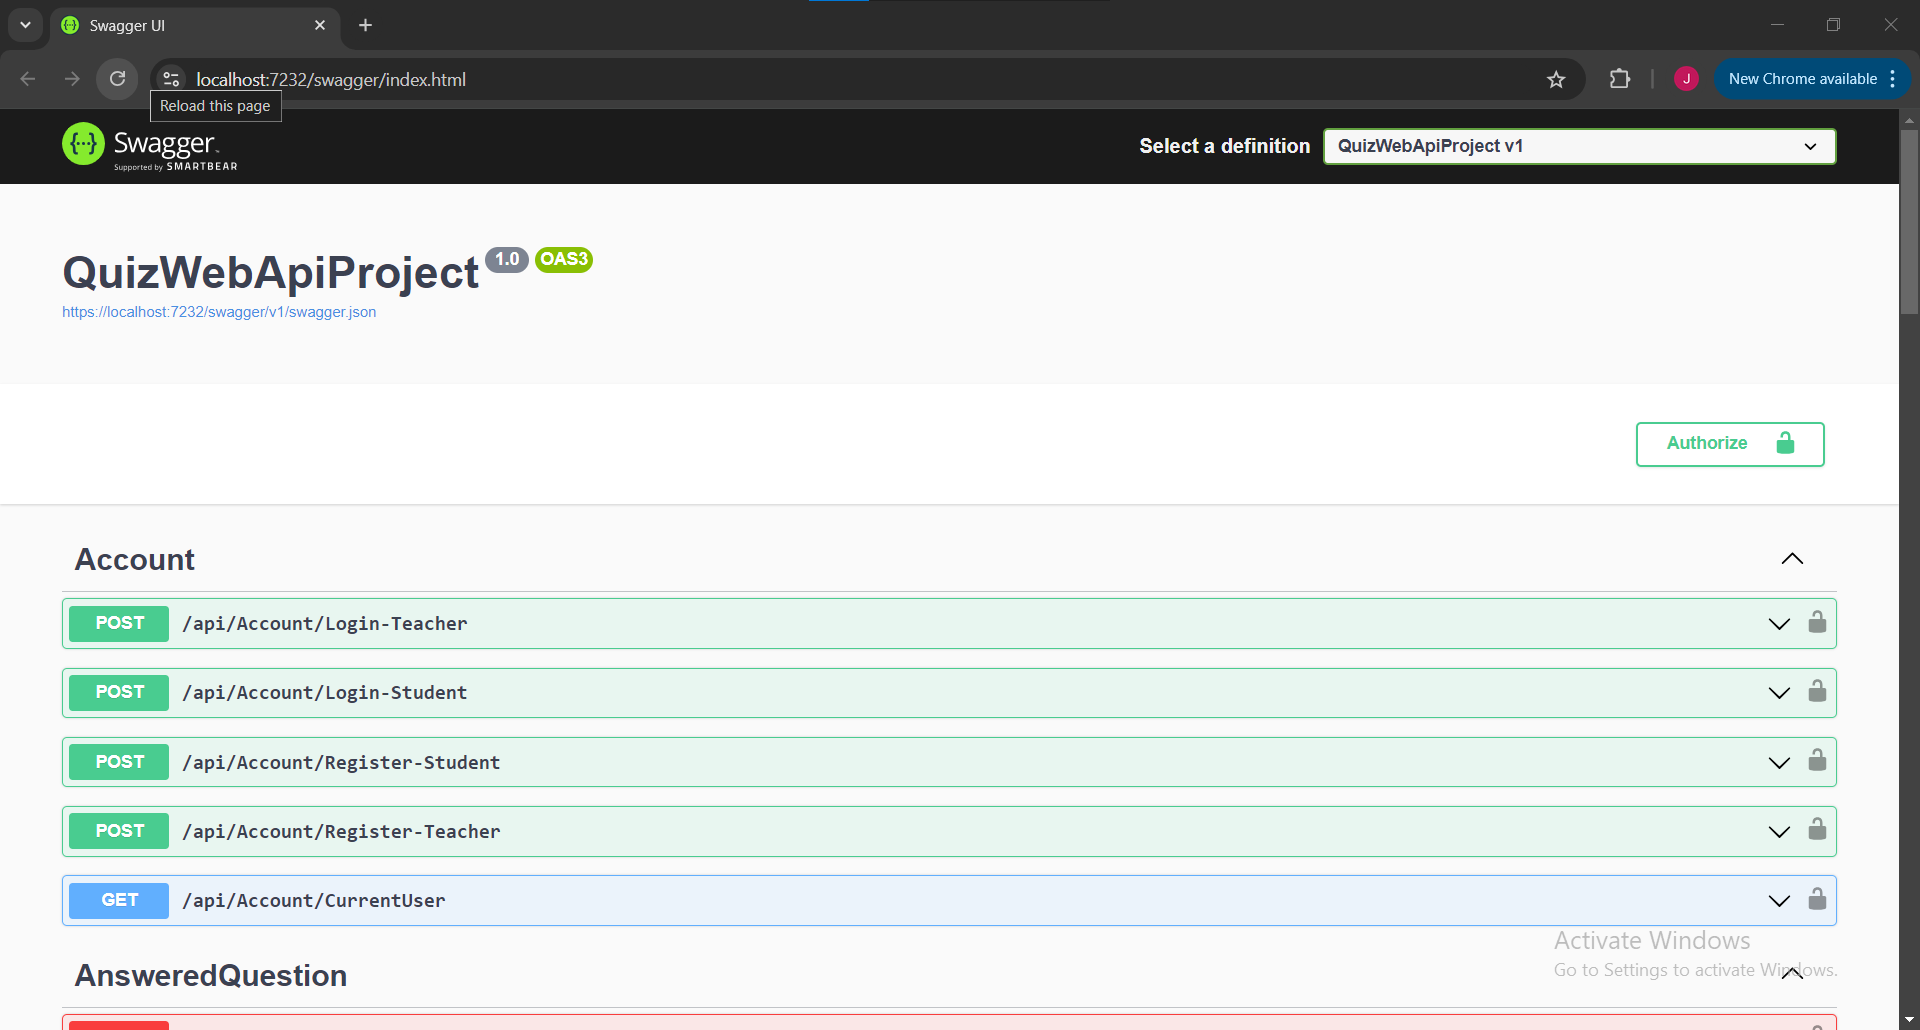Viewport: 1920px width, 1030px height.
Task: Collapse the AnsweredQuestion section
Action: coord(1791,973)
